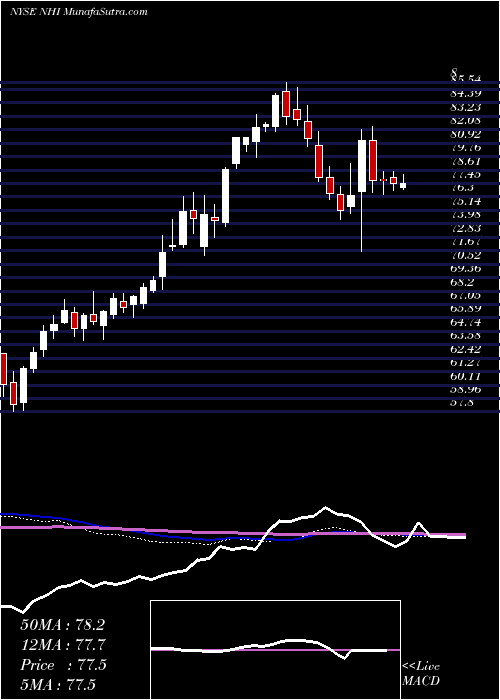
Task: Select the 61.27 price axis label
Action: (466, 363)
